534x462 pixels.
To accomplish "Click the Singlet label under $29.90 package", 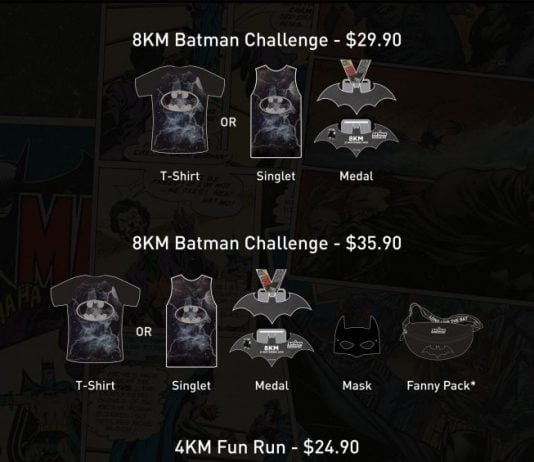I will point(276,176).
